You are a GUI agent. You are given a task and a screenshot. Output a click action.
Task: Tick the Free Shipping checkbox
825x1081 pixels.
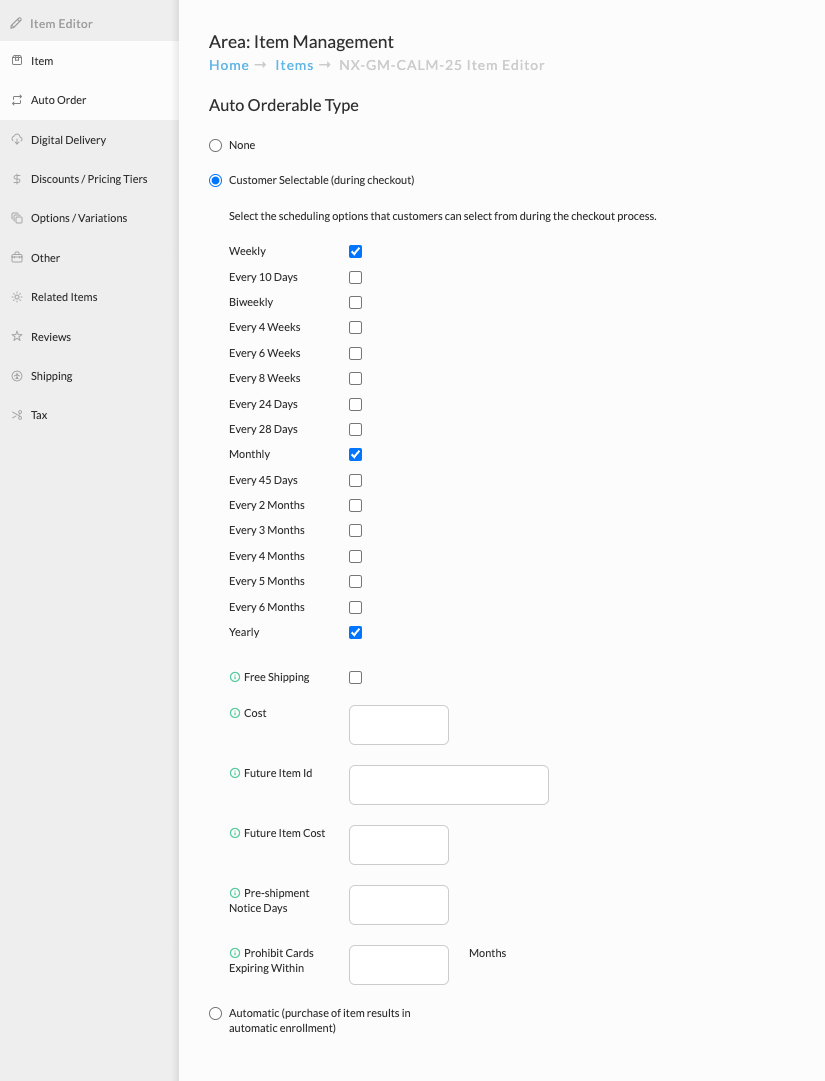point(356,678)
